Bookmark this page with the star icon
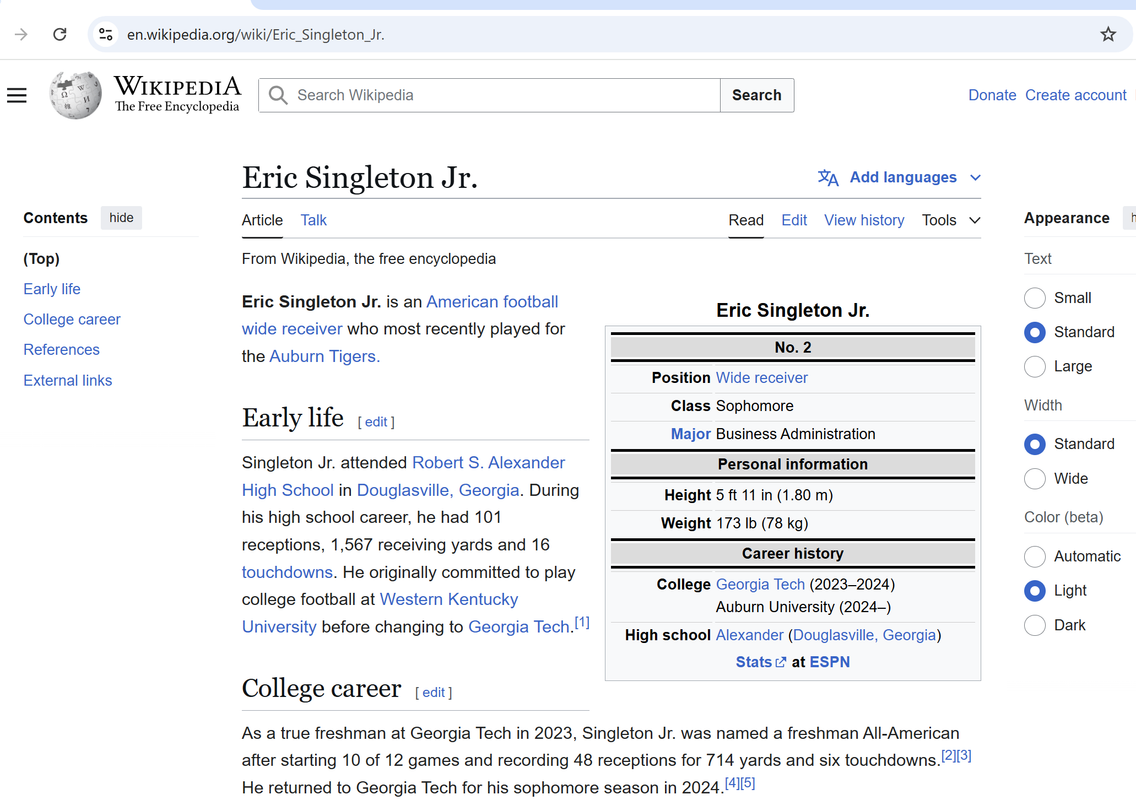 point(1108,34)
